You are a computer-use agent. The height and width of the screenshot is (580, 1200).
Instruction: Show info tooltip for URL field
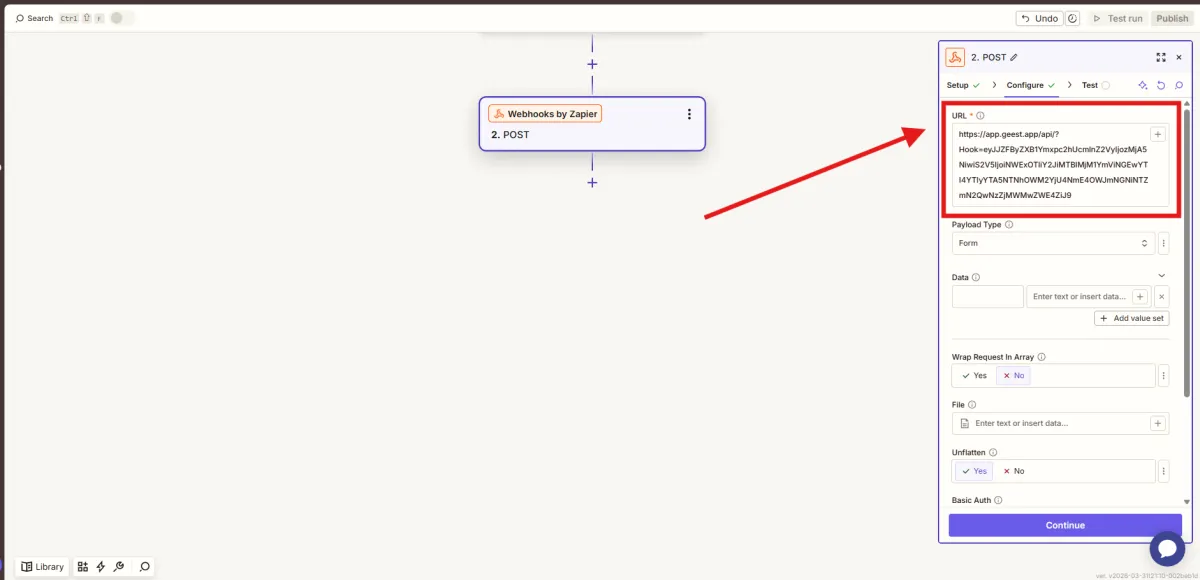(980, 115)
